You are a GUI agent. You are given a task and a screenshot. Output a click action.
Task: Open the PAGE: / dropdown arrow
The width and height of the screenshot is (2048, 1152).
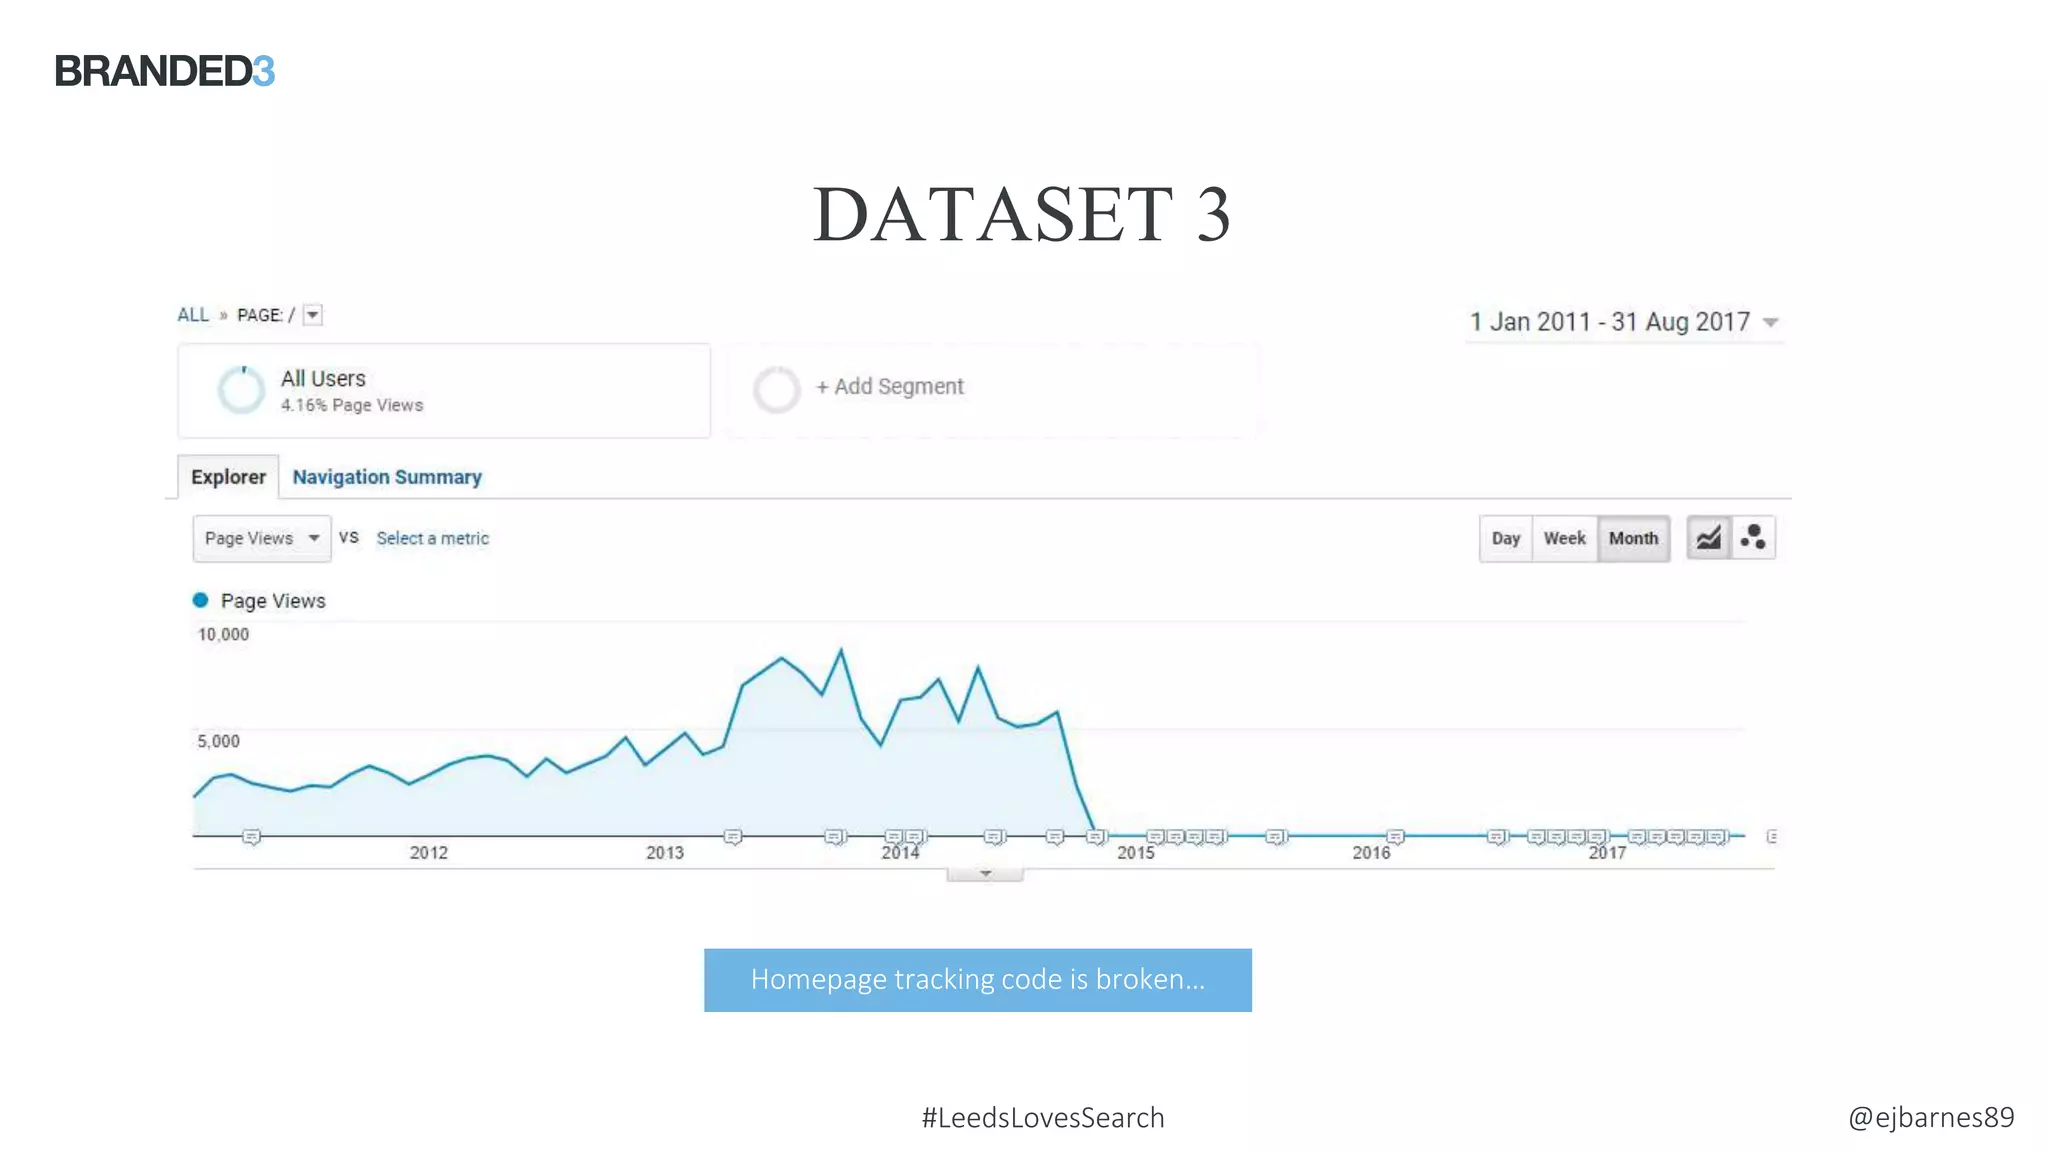pyautogui.click(x=313, y=315)
